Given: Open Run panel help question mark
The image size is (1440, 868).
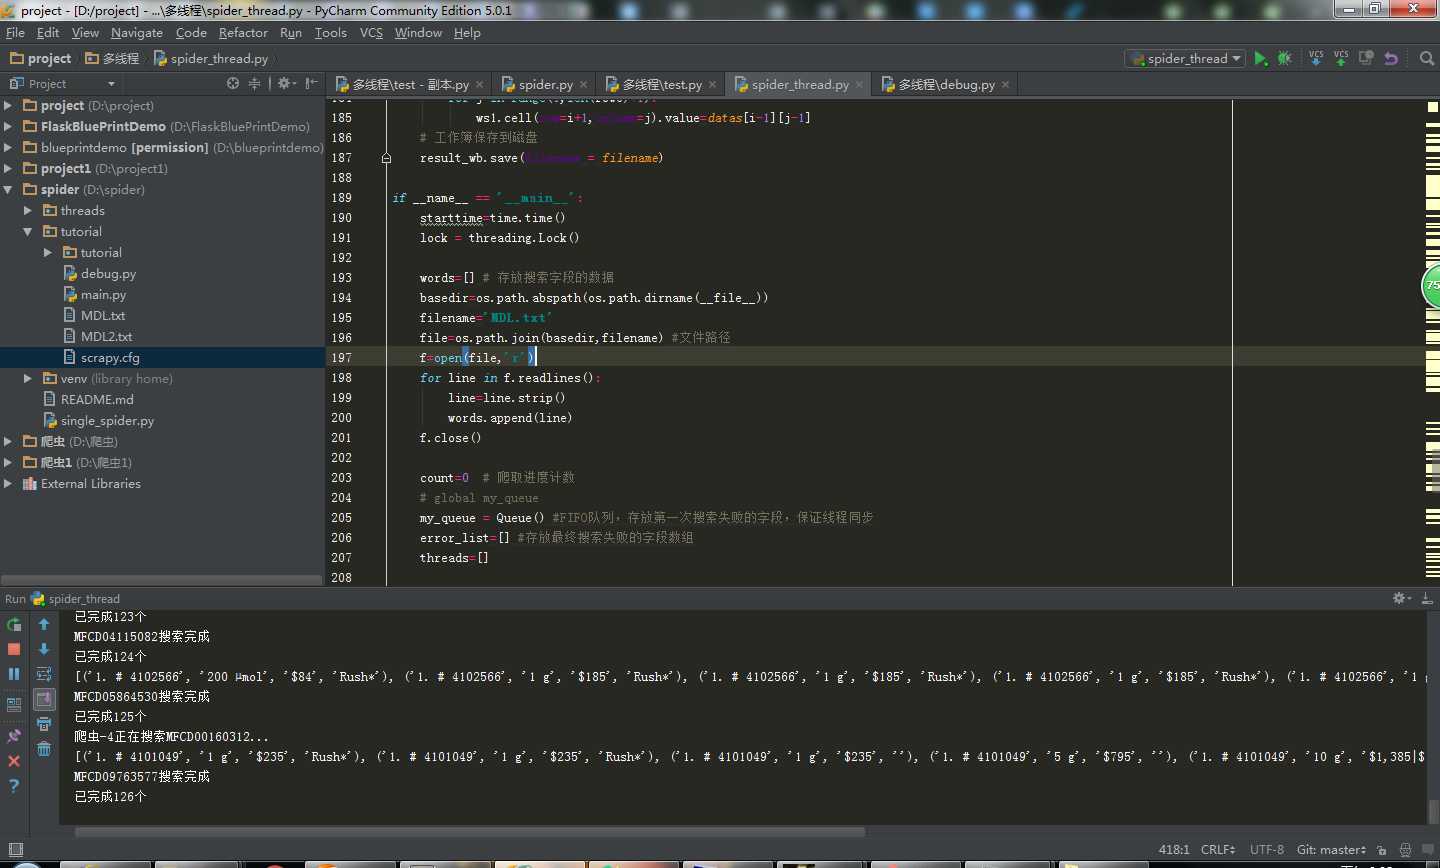Looking at the screenshot, I should [x=14, y=786].
